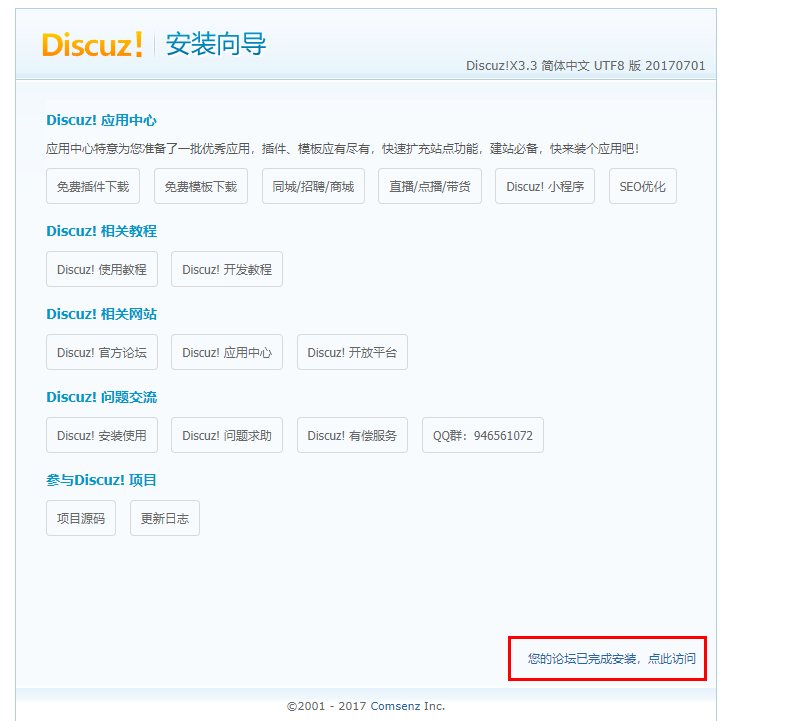Image resolution: width=795 pixels, height=721 pixels.
Task: Click Discuz! 相关网站 heading
Action: [101, 314]
